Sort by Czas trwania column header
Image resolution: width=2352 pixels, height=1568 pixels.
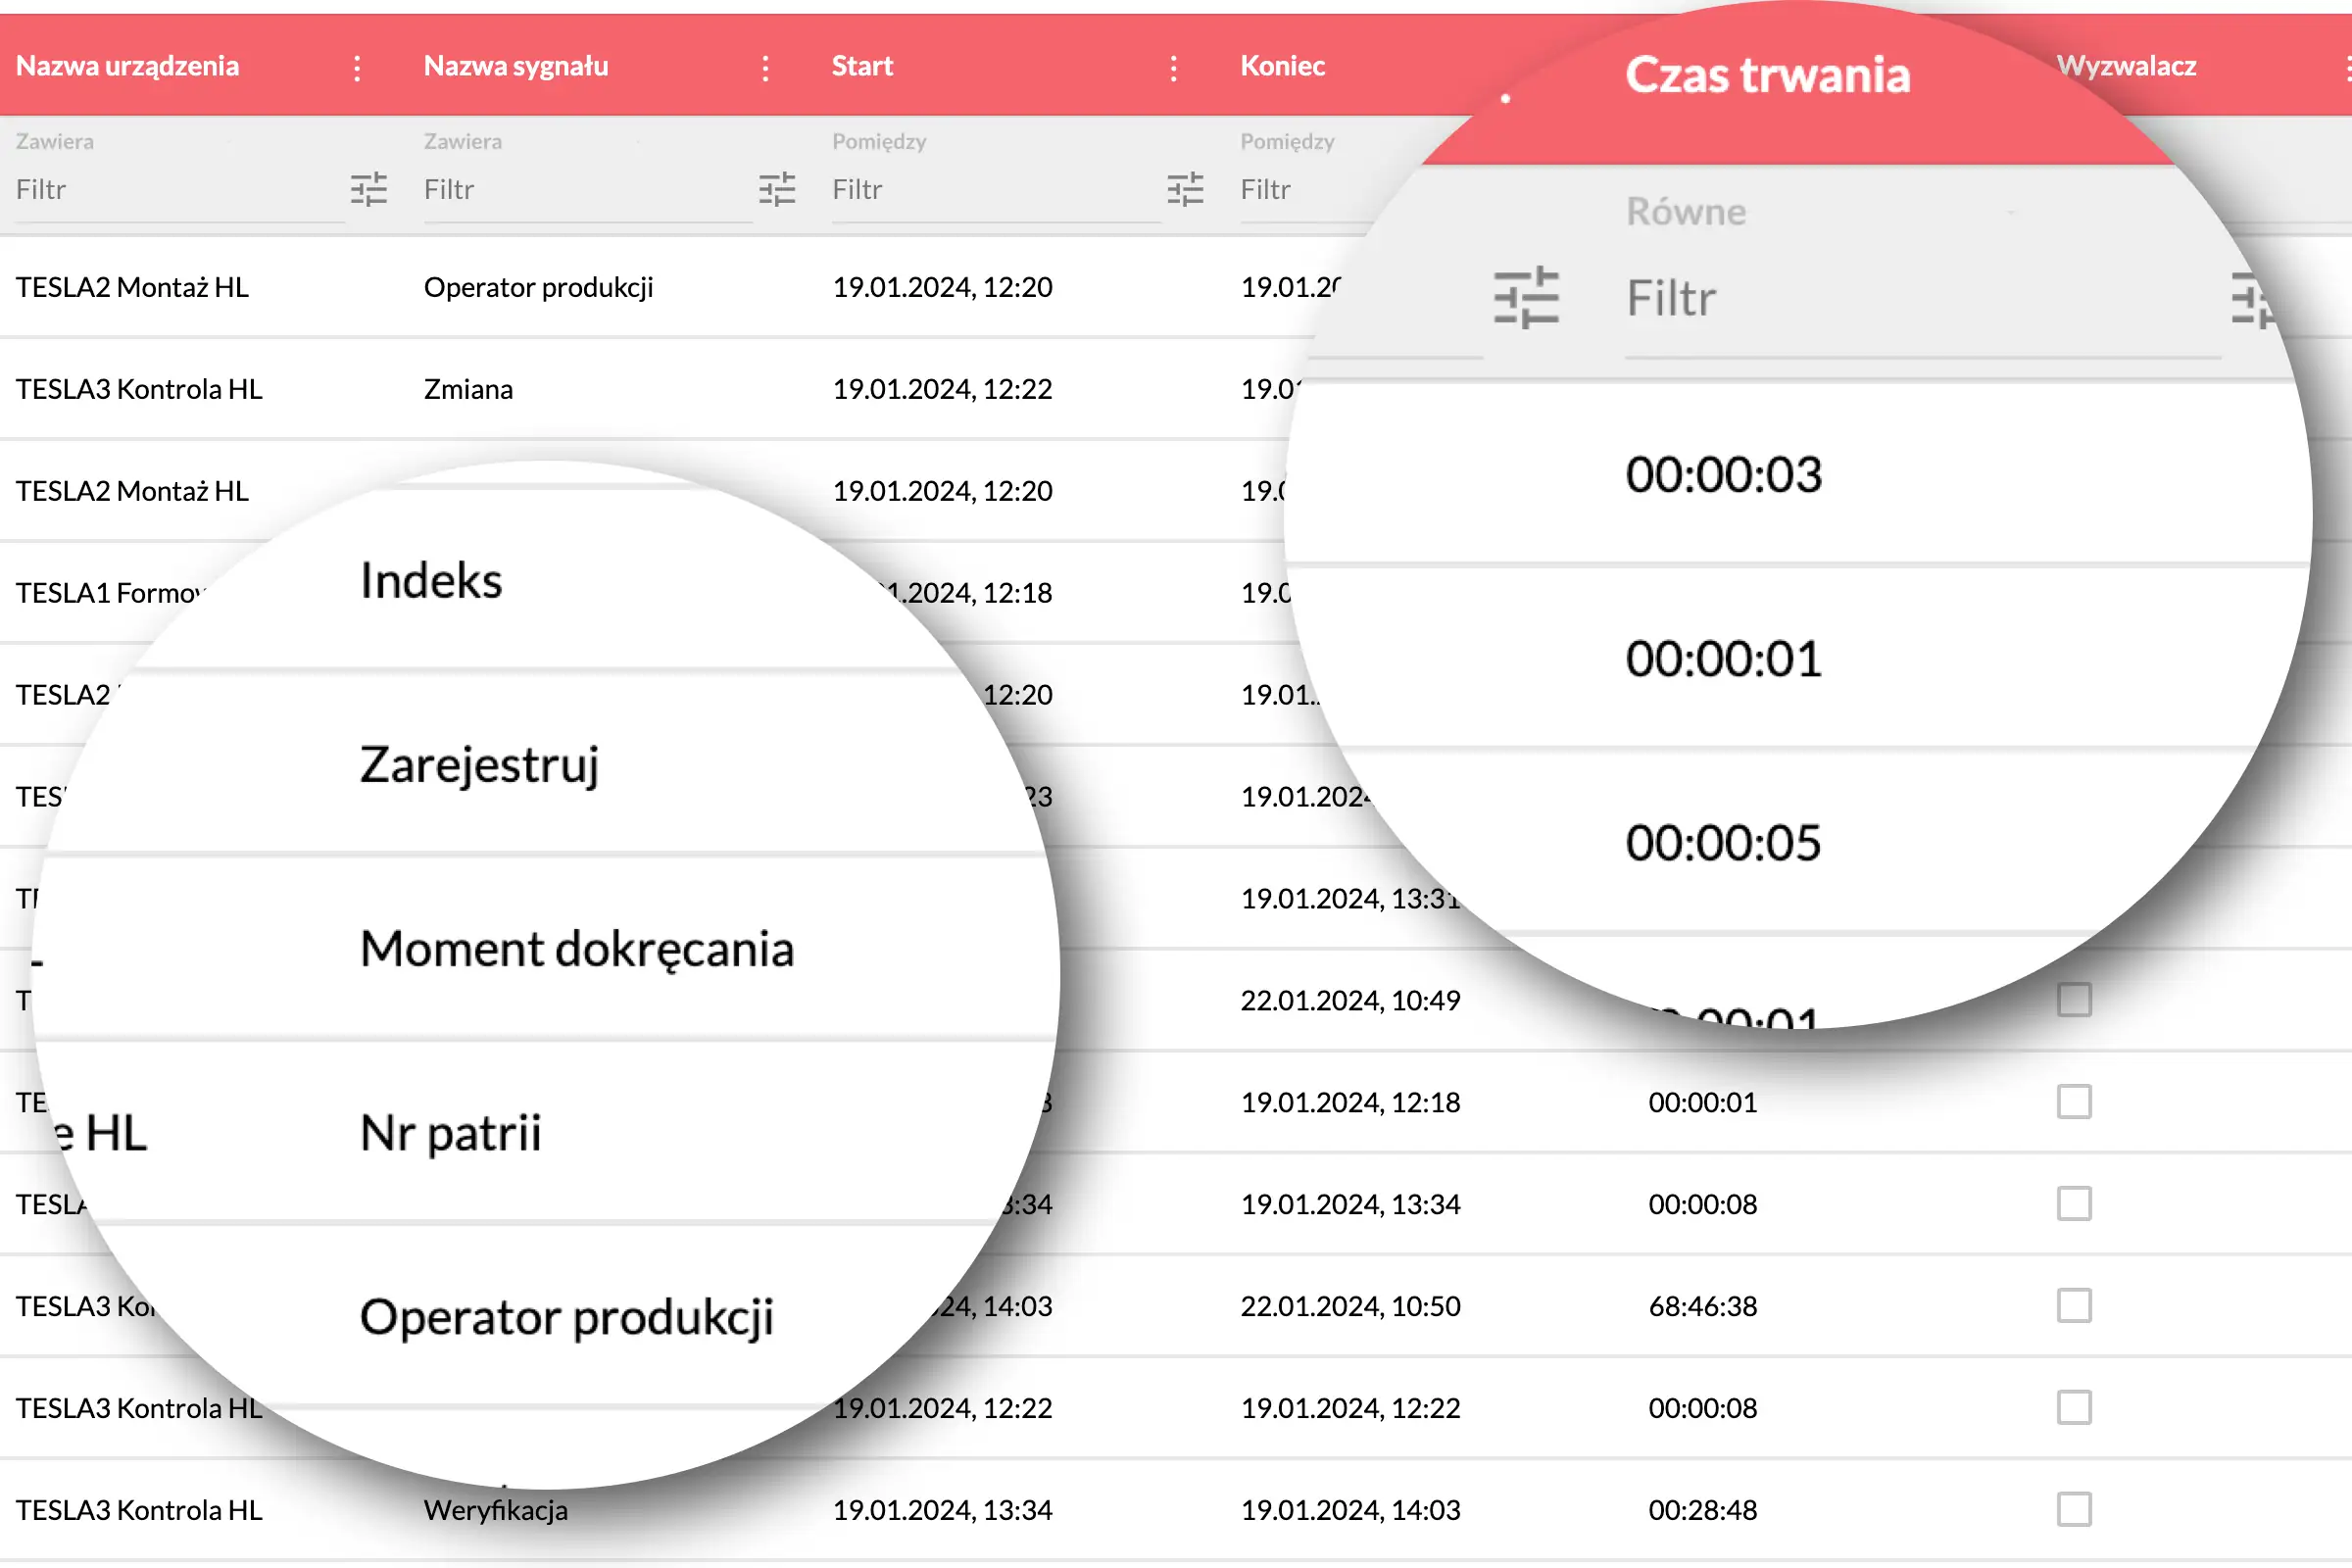tap(1767, 75)
